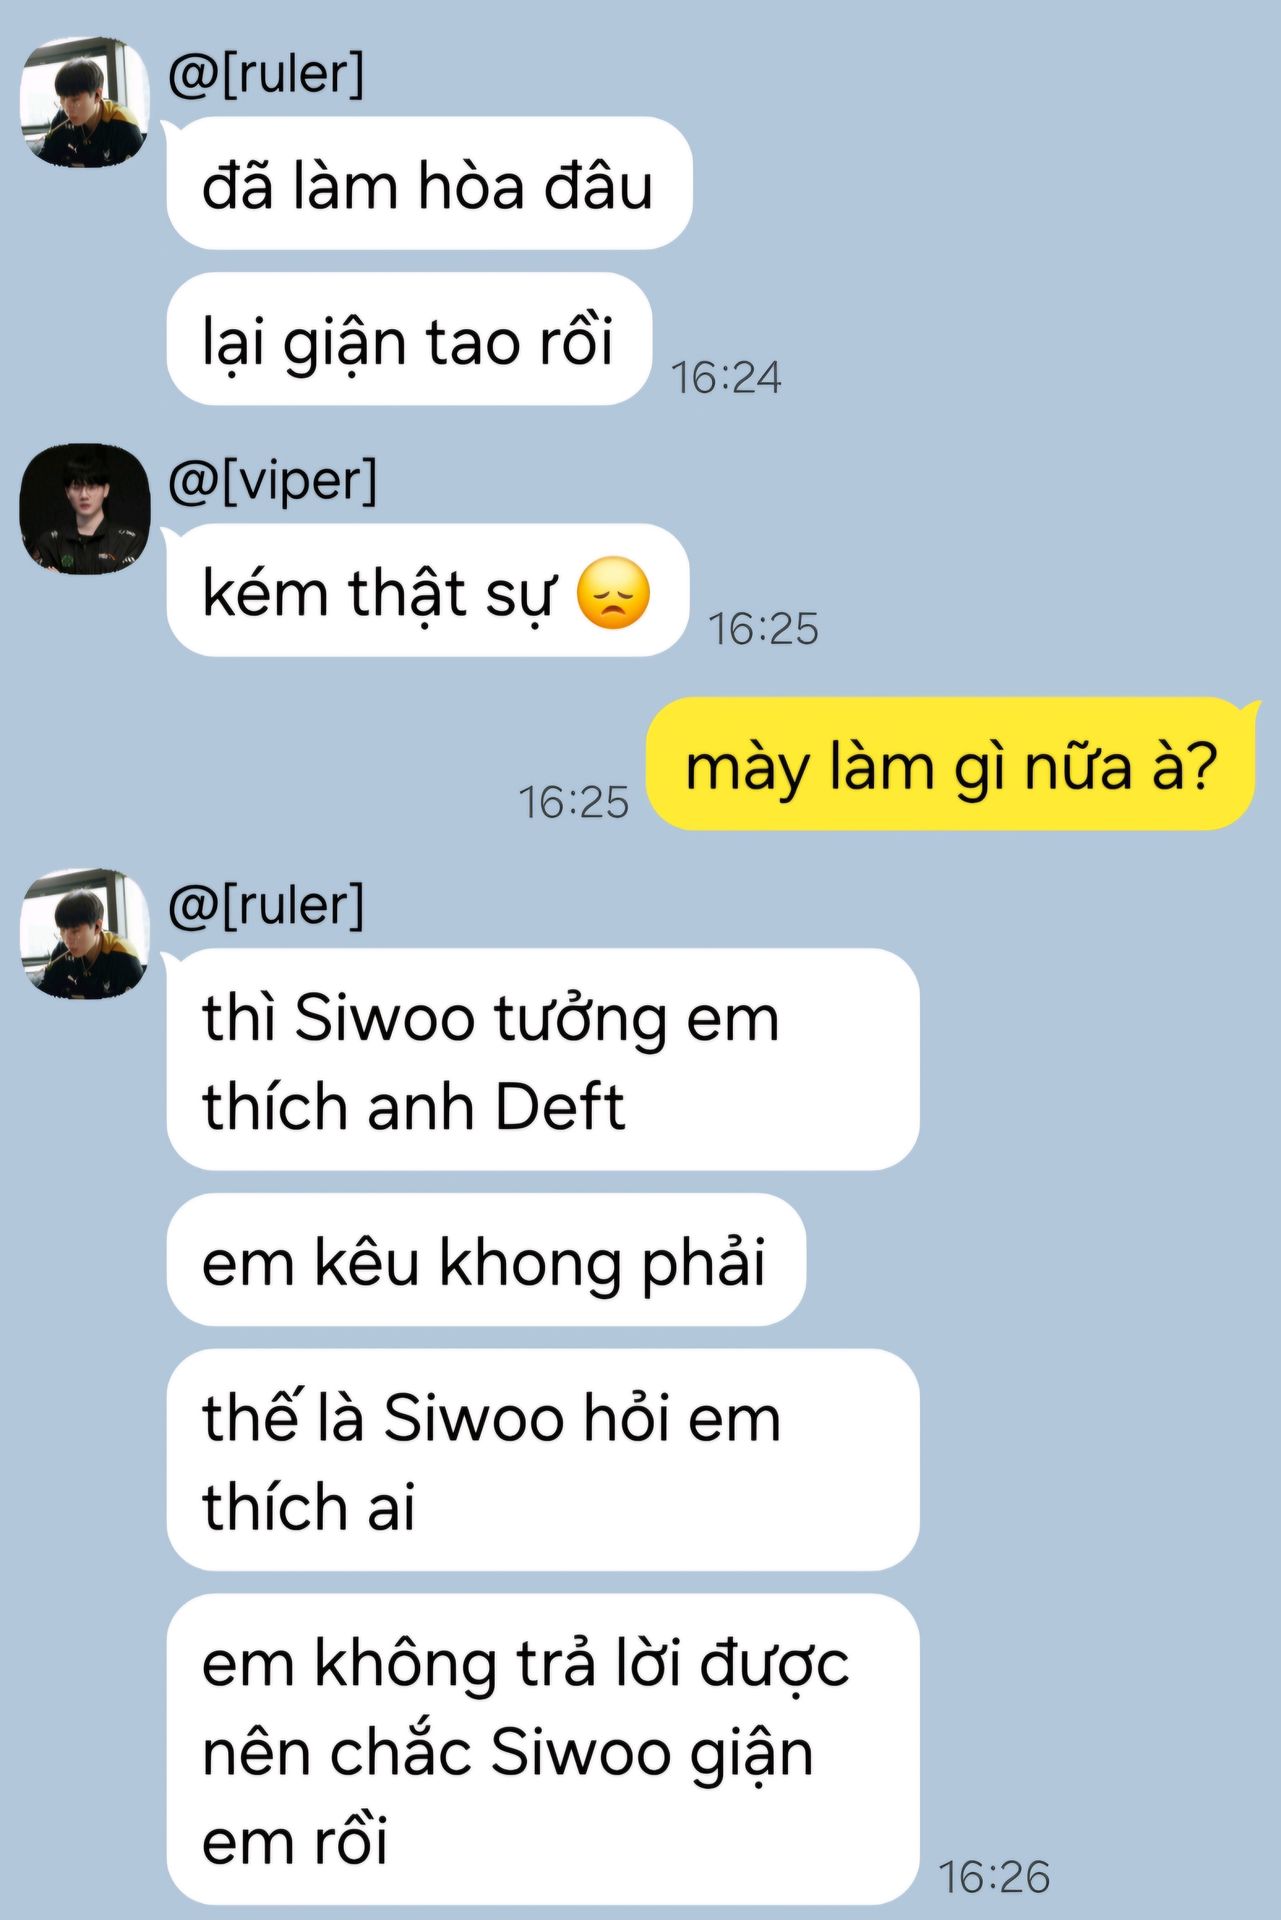Tap viper's profile picture
1281x1920 pixels.
[x=85, y=509]
